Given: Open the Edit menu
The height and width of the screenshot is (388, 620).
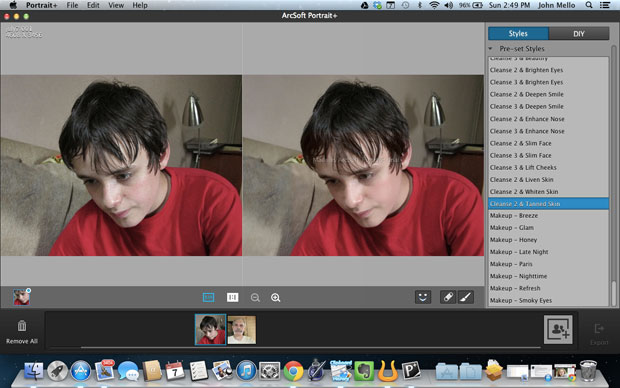Looking at the screenshot, I should coord(93,5).
